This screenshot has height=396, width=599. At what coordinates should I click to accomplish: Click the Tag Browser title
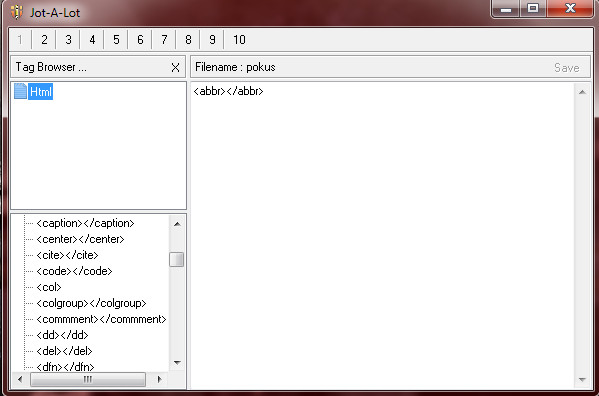coord(51,67)
